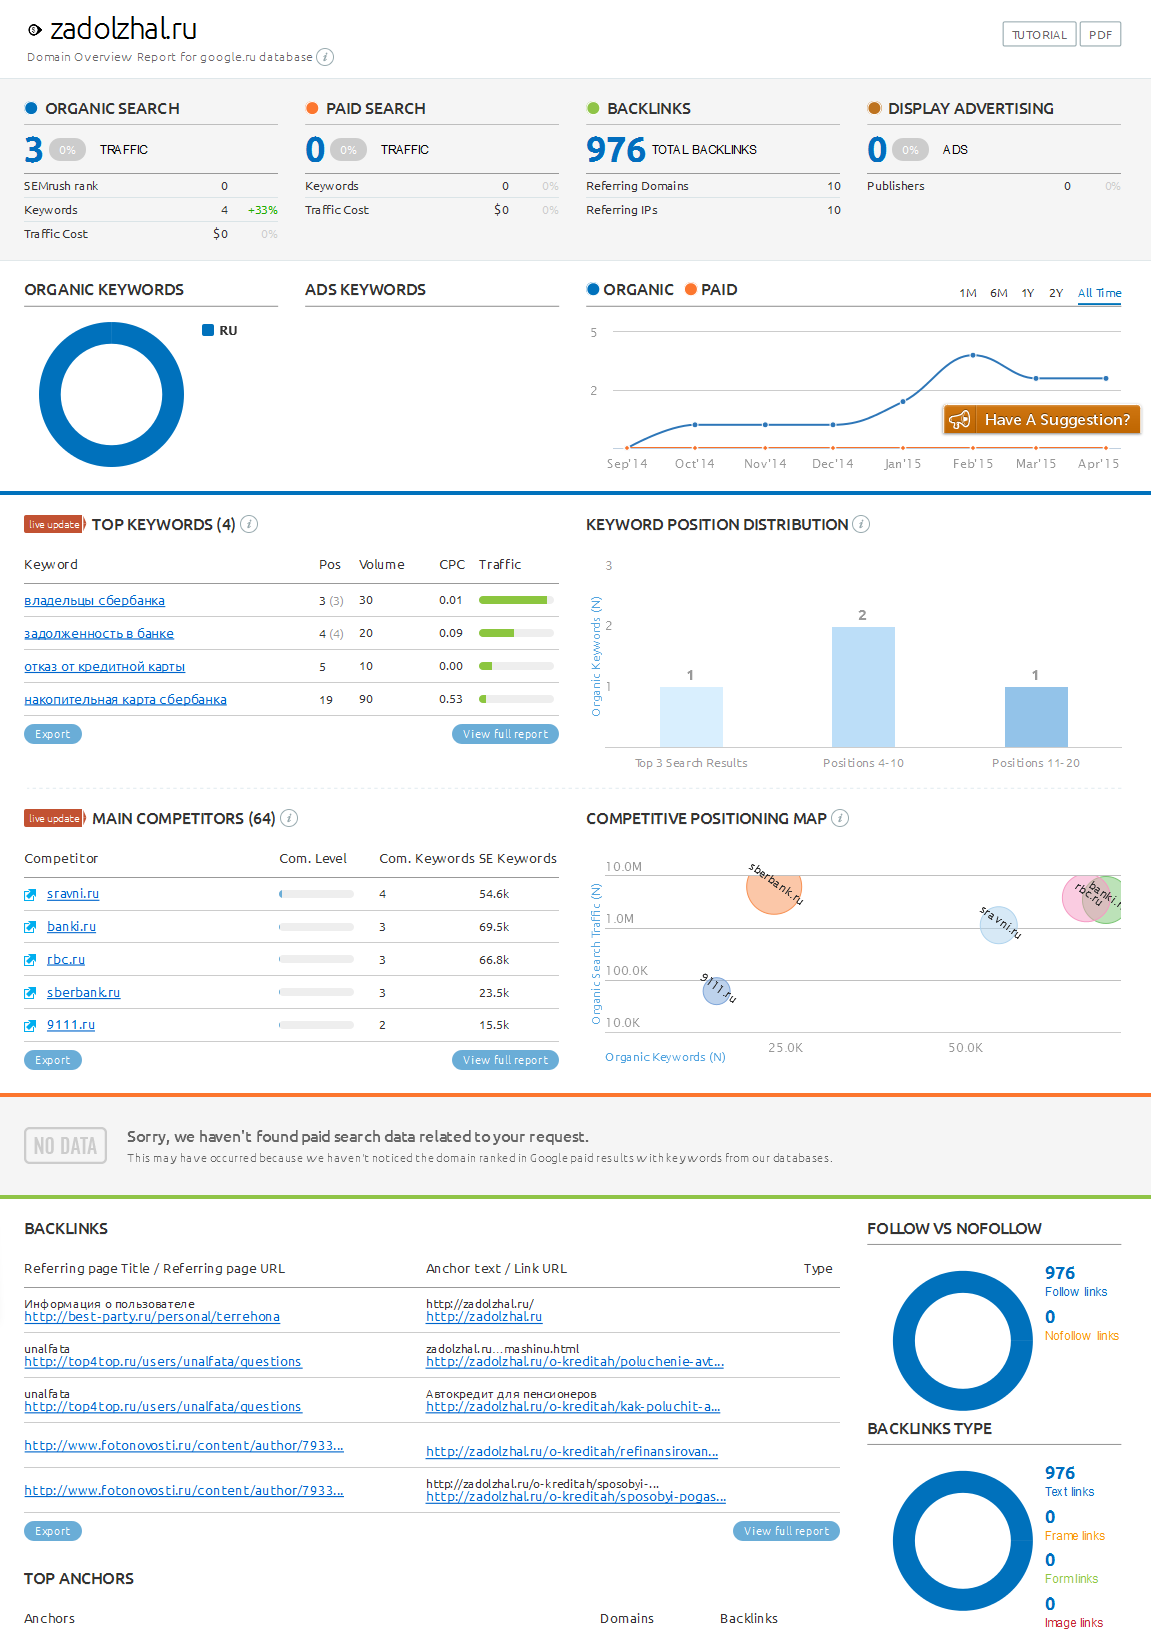Image resolution: width=1151 pixels, height=1636 pixels.
Task: Open external link icon for sravni.ru
Action: click(x=30, y=895)
